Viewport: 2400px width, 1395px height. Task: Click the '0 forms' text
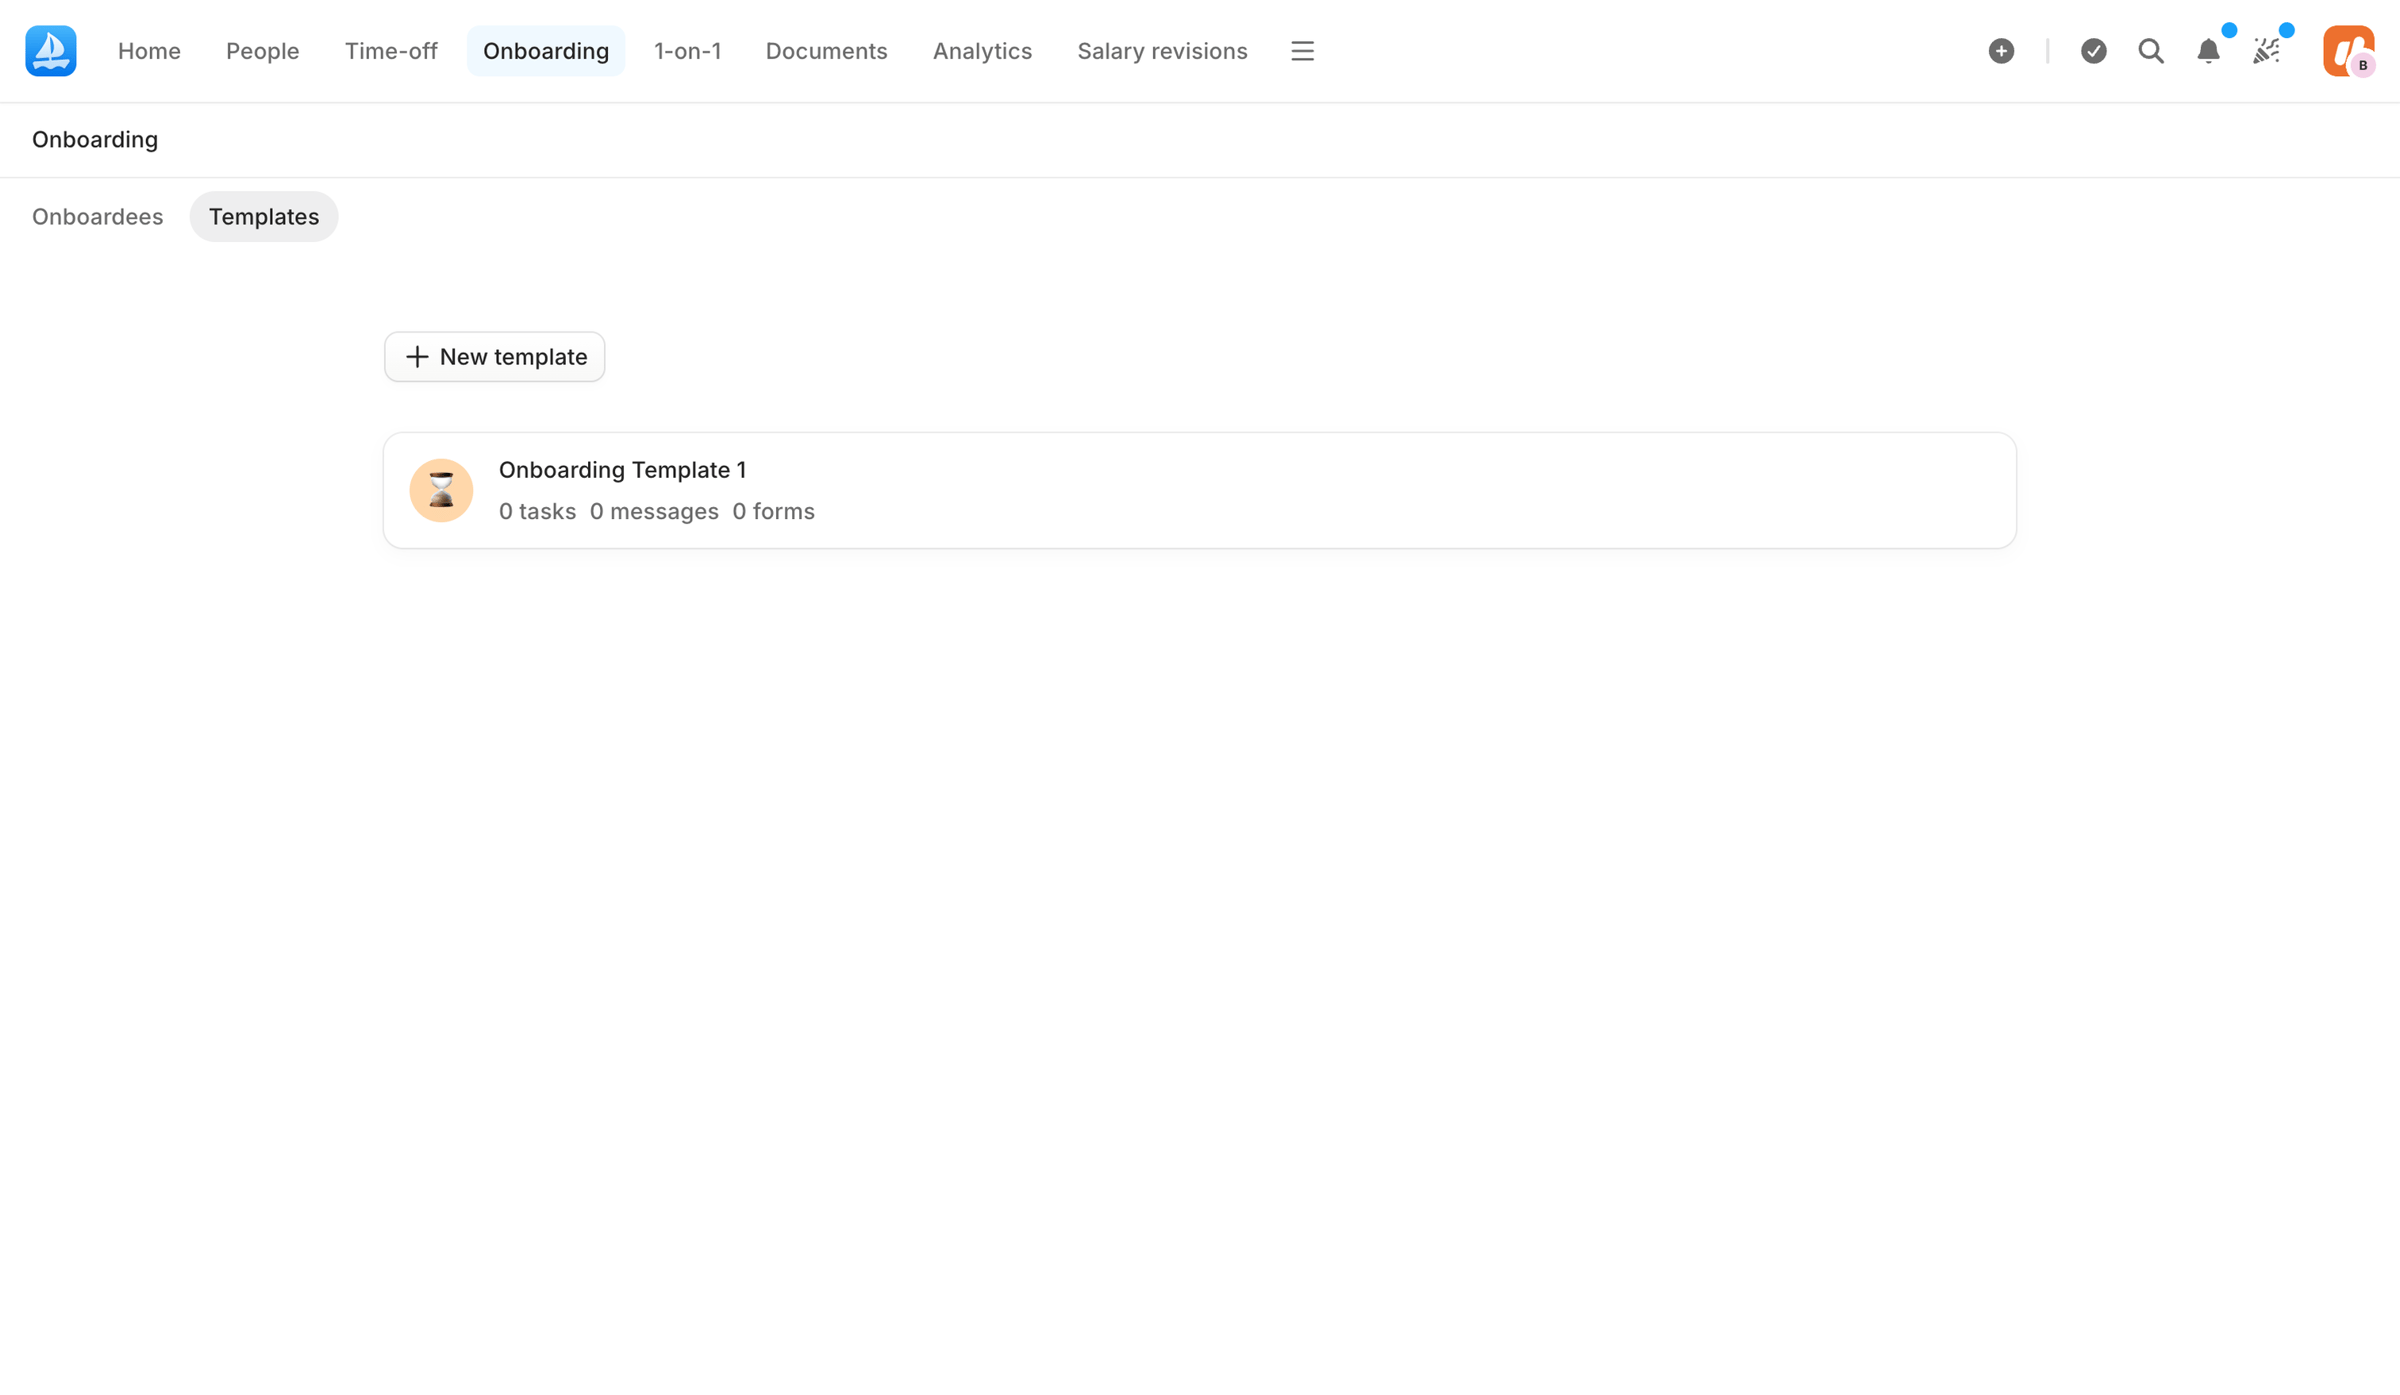(x=773, y=511)
